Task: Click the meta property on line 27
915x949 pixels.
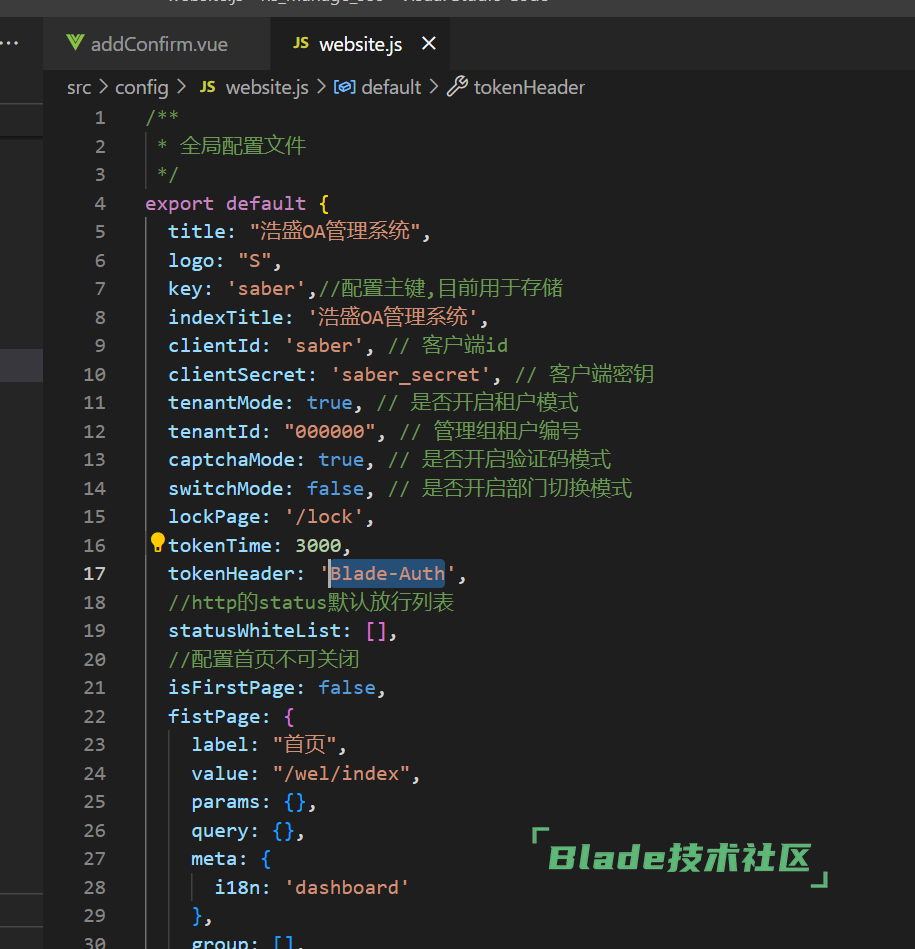Action: (x=214, y=859)
